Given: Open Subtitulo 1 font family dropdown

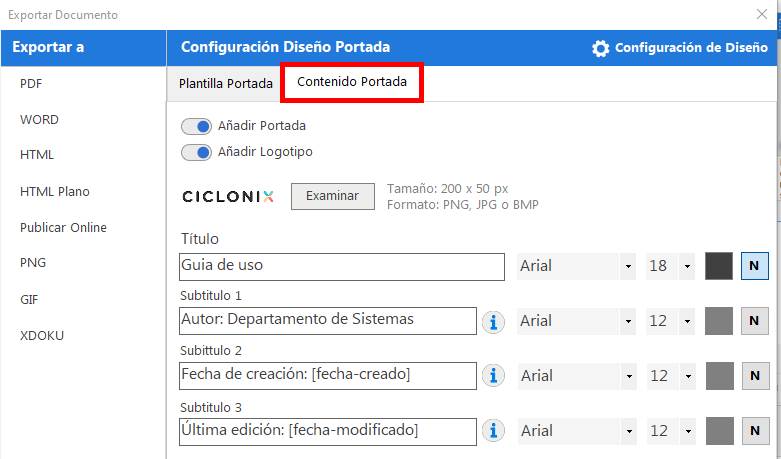Looking at the screenshot, I should pyautogui.click(x=577, y=321).
